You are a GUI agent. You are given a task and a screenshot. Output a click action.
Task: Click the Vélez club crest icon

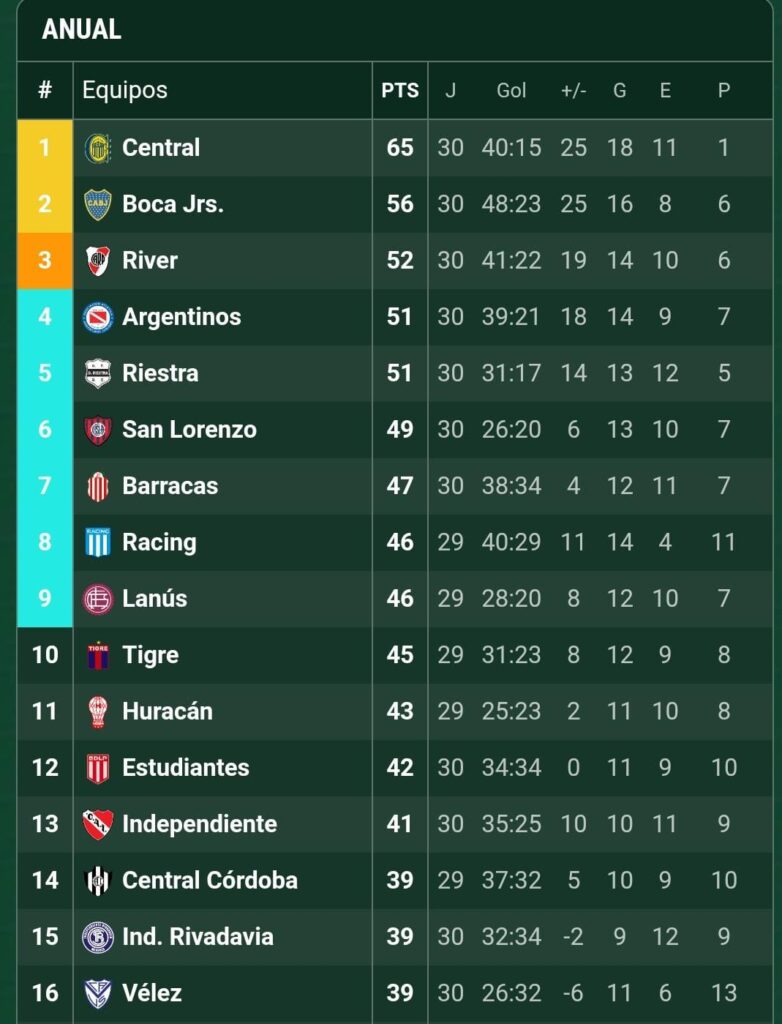[x=98, y=994]
